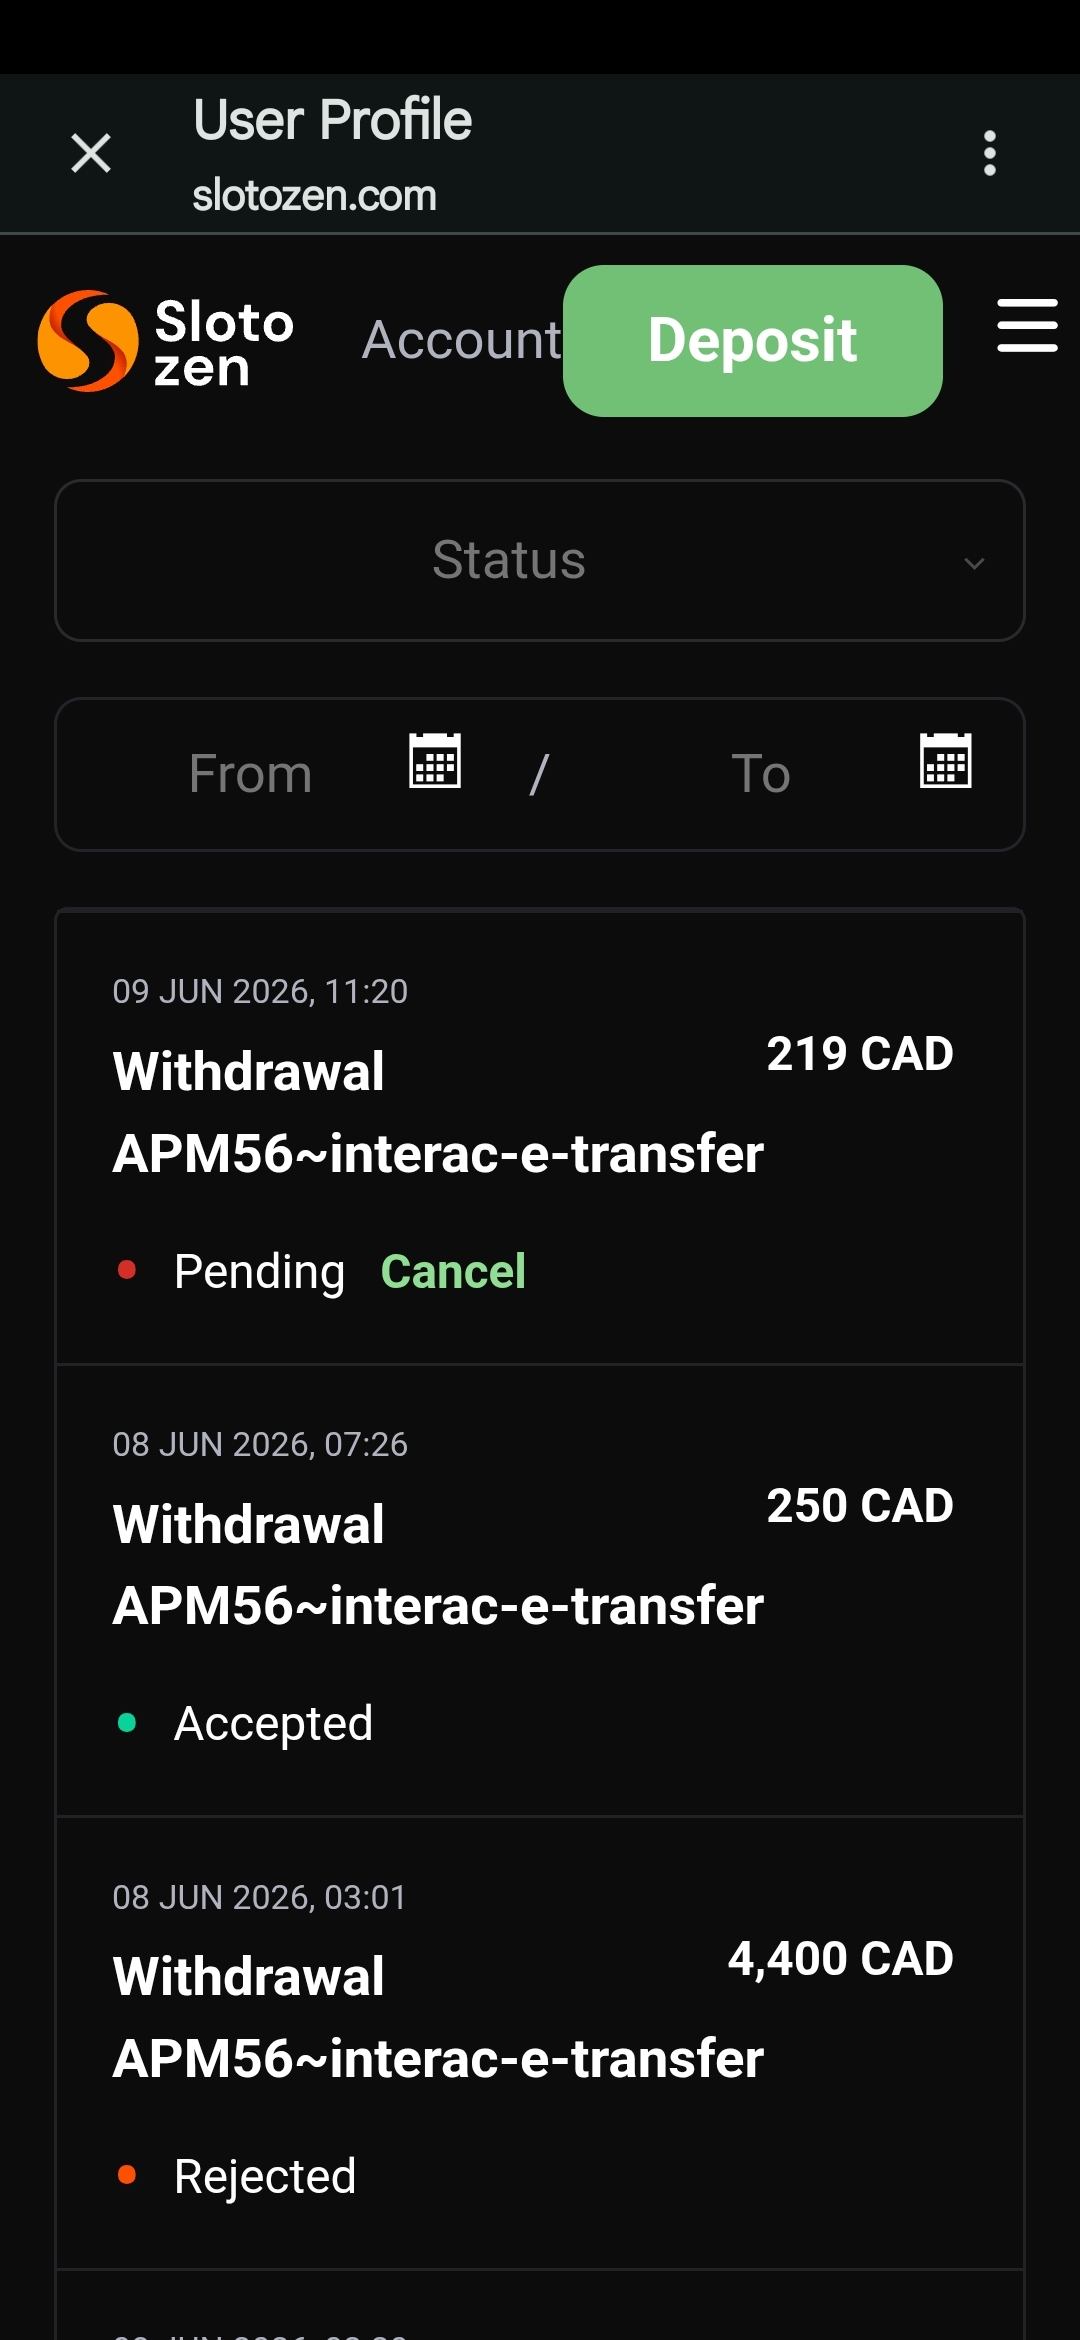Click the Status dropdown chevron arrow
Image resolution: width=1080 pixels, height=2340 pixels.
974,563
